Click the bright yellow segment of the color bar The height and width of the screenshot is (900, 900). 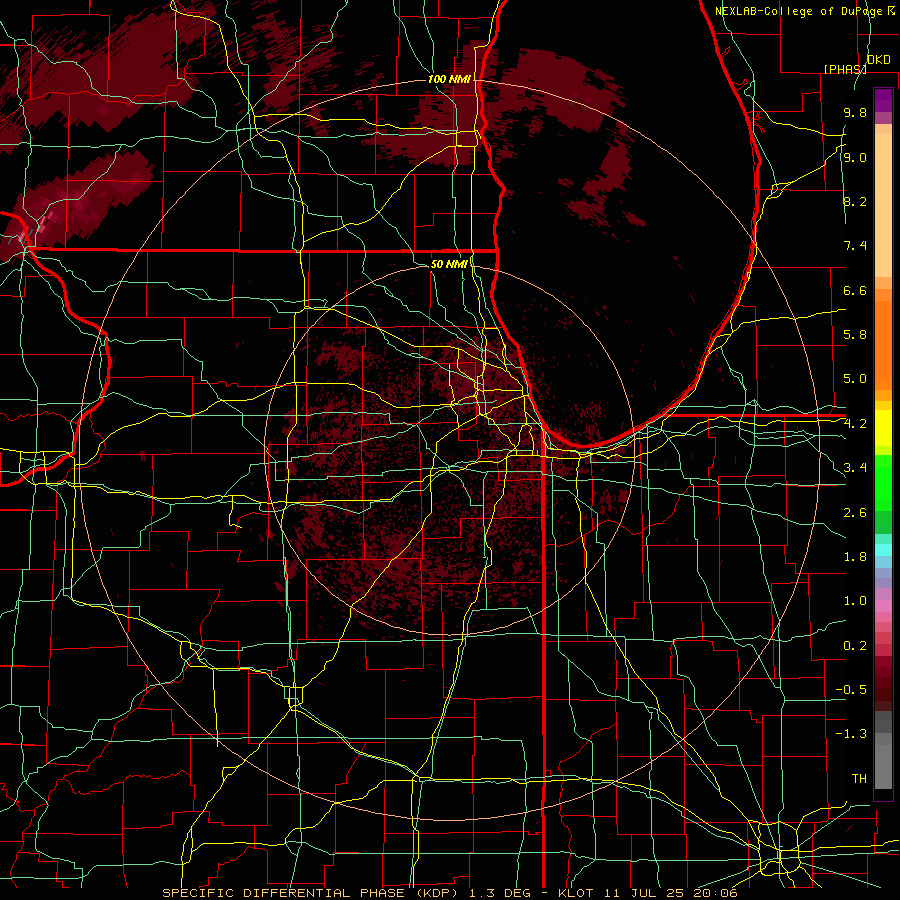pos(883,428)
